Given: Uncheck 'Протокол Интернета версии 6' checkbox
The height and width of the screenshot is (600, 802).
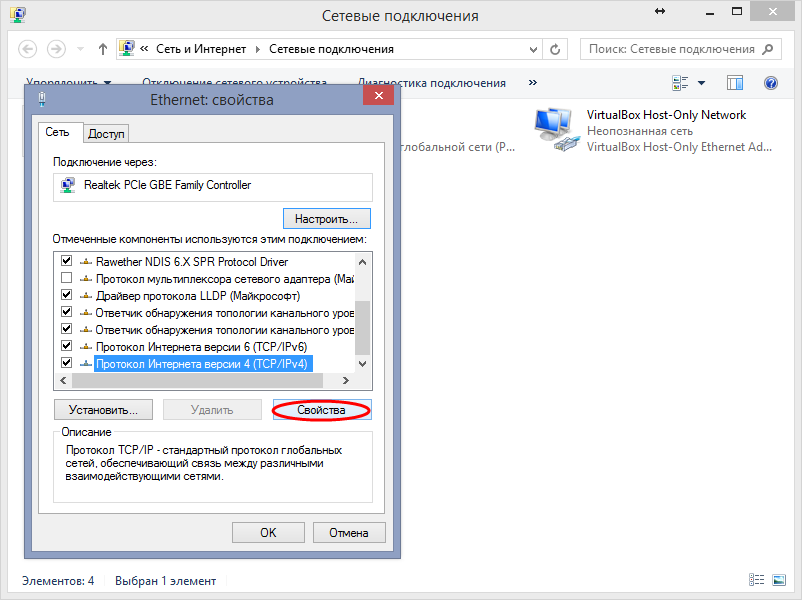Looking at the screenshot, I should (x=66, y=346).
